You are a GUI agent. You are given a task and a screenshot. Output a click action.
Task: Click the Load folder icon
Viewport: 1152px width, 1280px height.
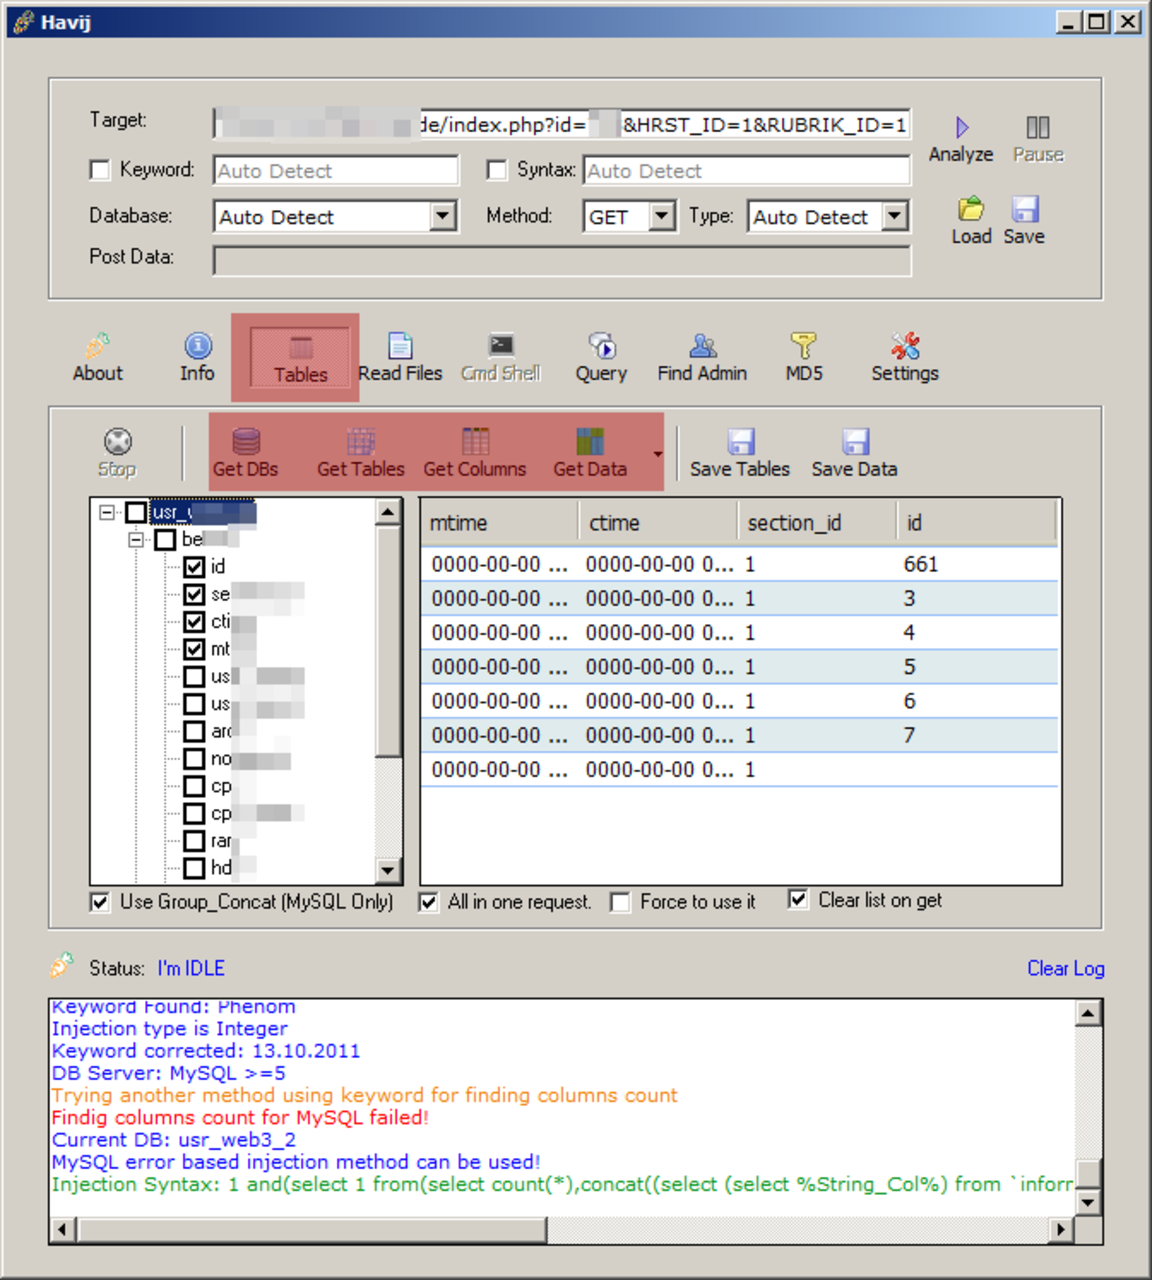pos(971,209)
